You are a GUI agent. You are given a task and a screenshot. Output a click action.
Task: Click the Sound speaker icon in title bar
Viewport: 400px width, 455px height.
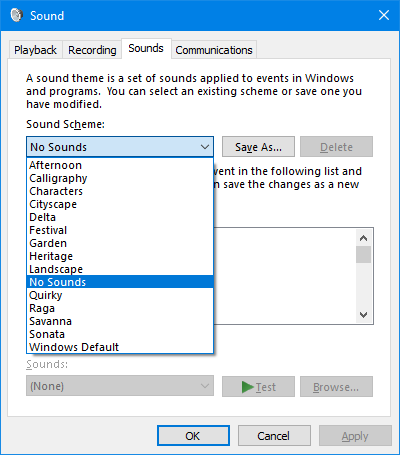click(x=16, y=15)
